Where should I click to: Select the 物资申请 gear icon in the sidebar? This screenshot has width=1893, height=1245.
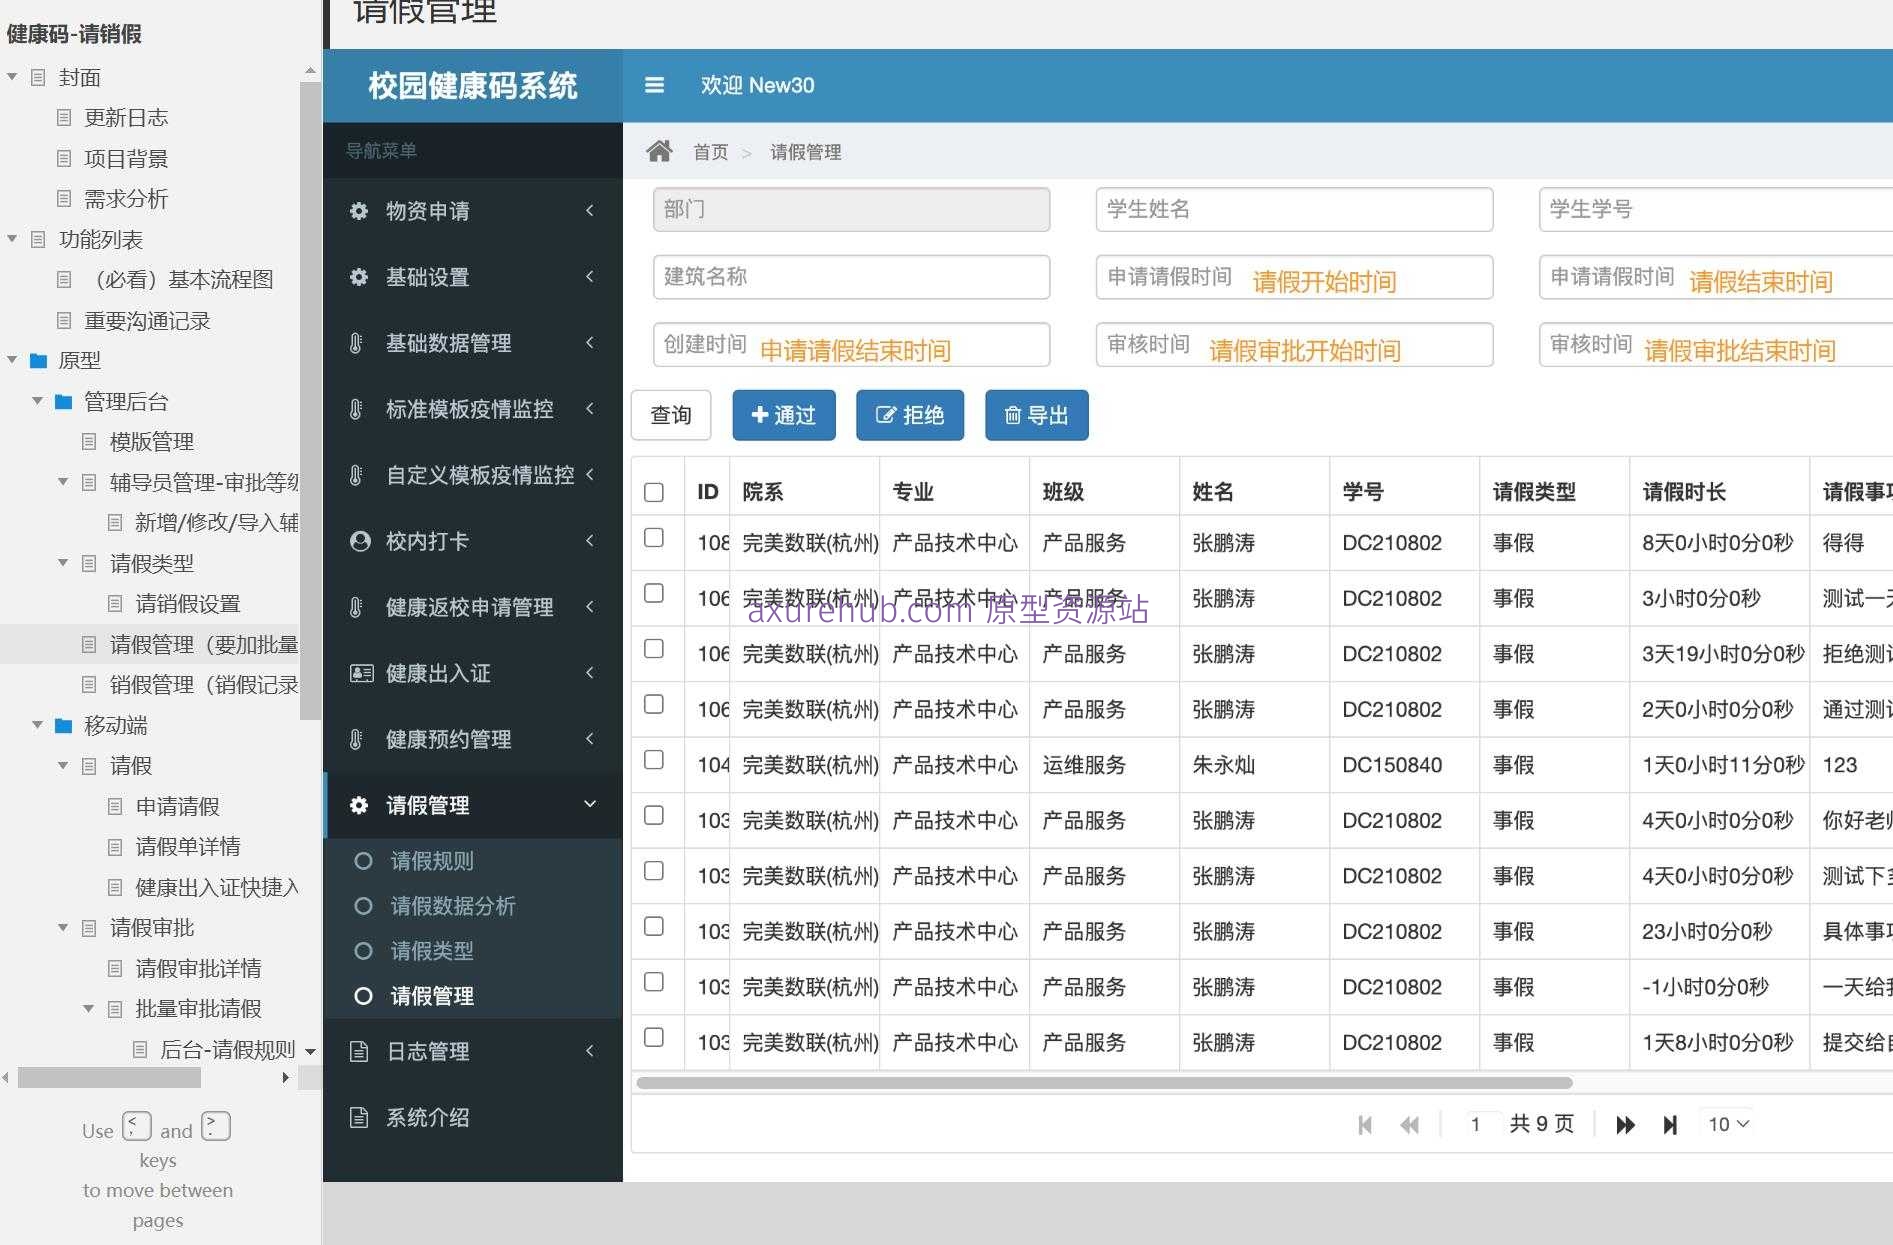[359, 211]
